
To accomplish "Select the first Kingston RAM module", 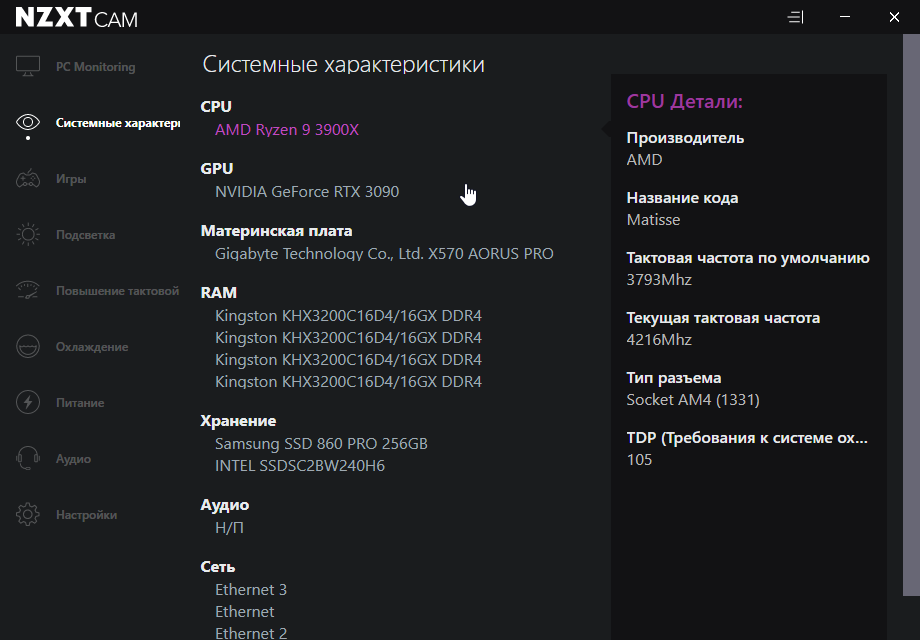I will [x=348, y=316].
